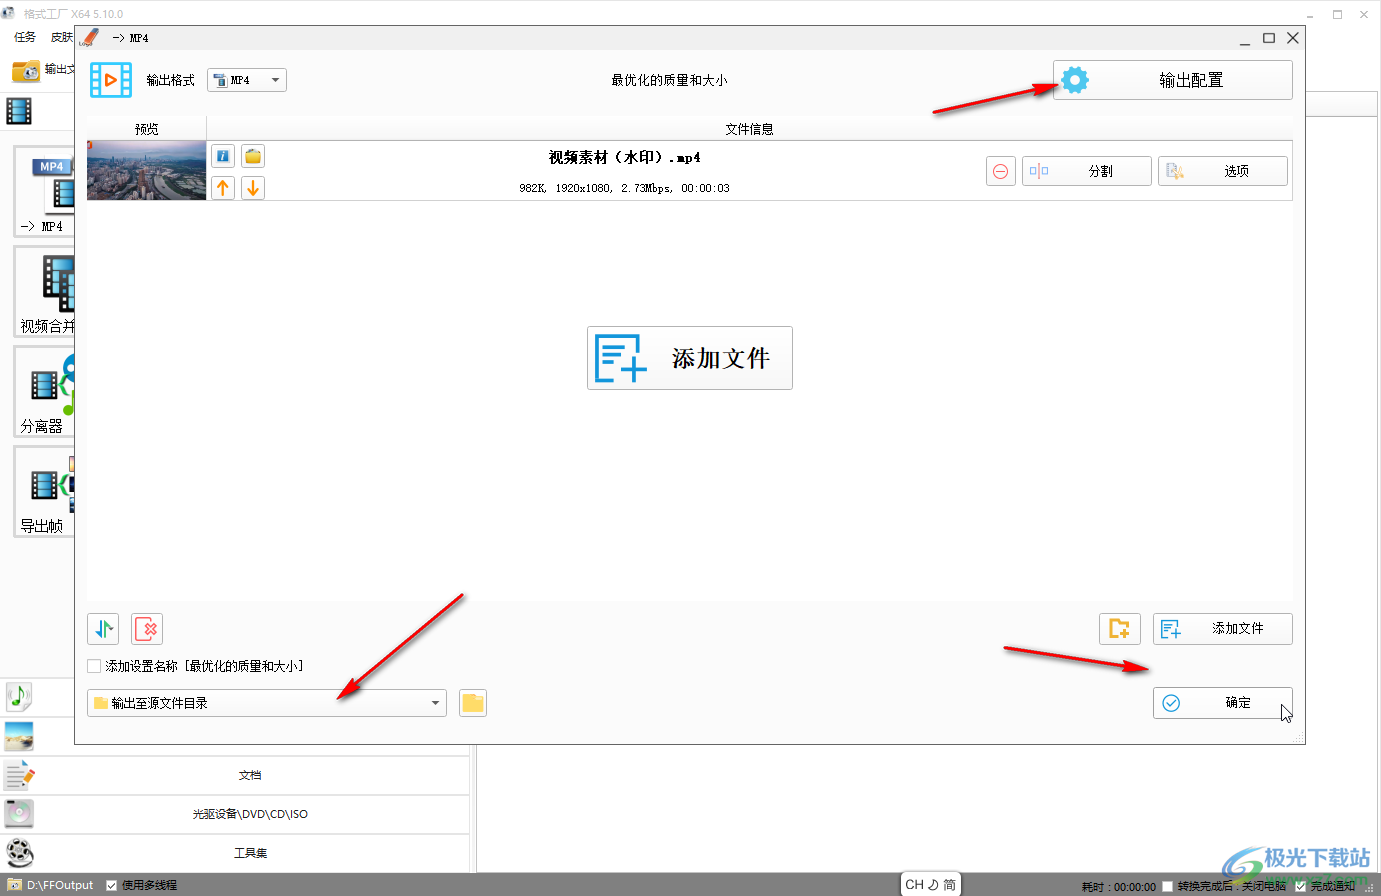Browse output folder with the yellow folder icon
1381x896 pixels.
click(x=473, y=703)
